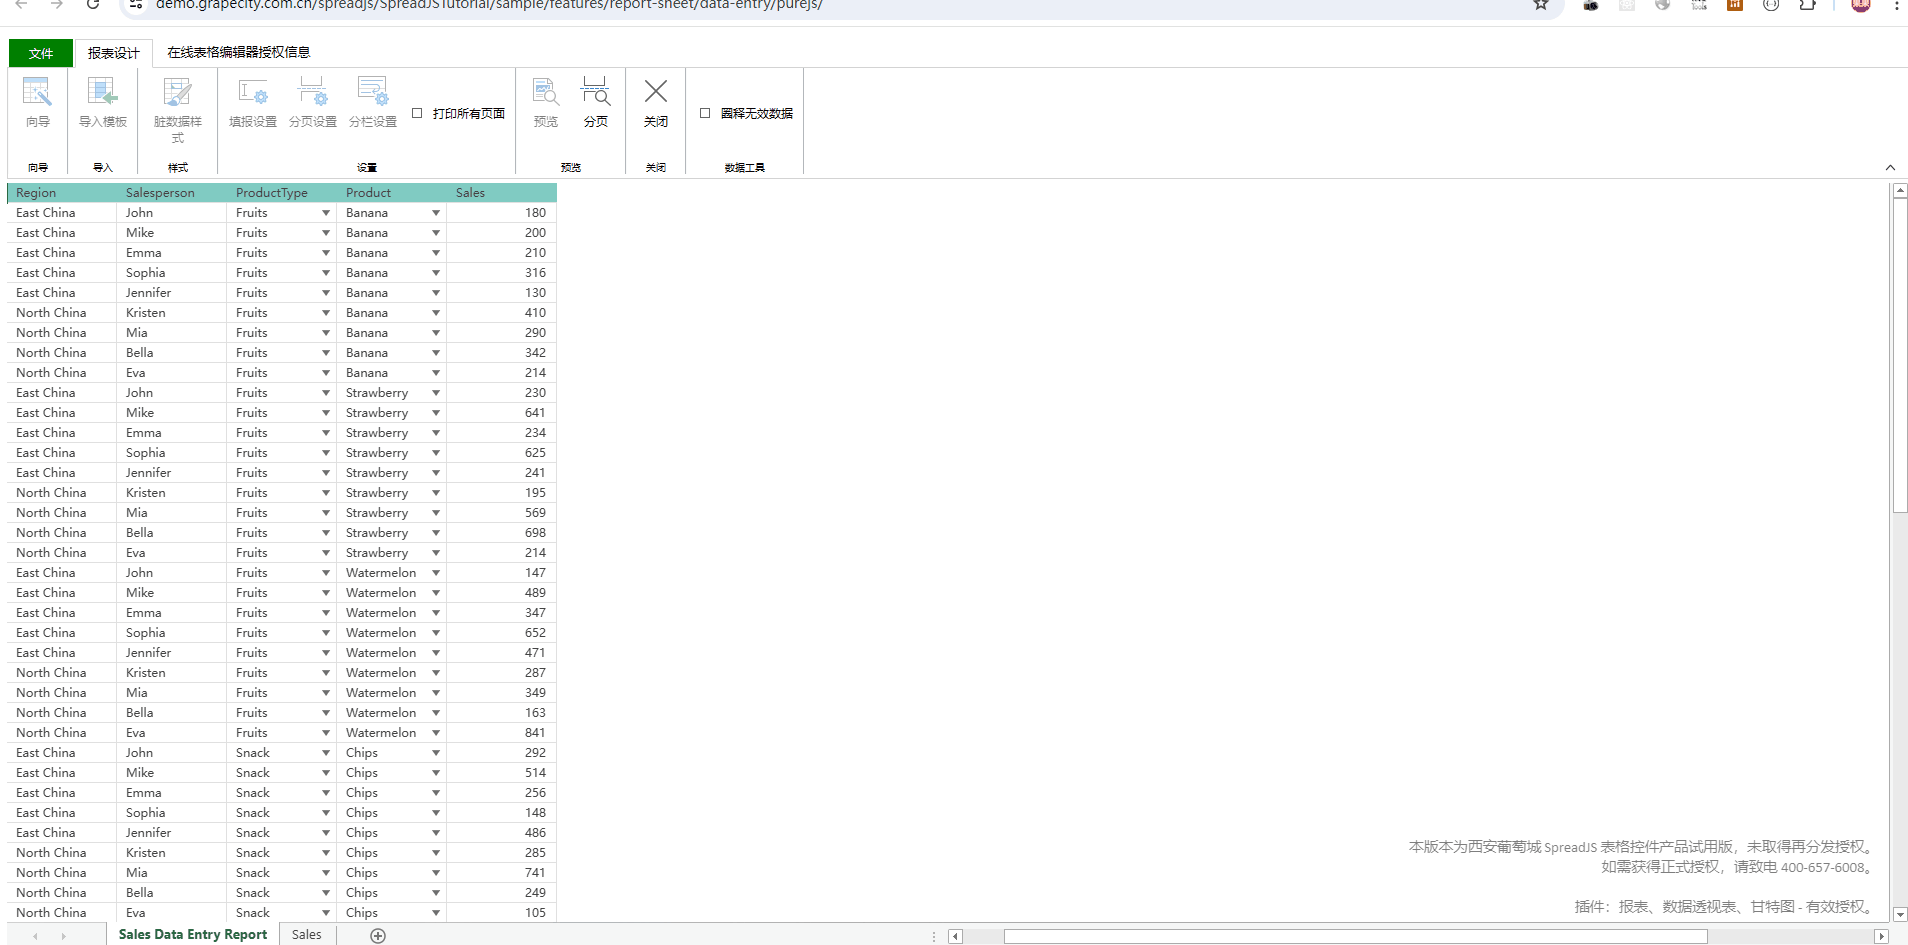1908x945 pixels.
Task: Open ProductType dropdown in the Sales 652 row
Action: pos(326,633)
